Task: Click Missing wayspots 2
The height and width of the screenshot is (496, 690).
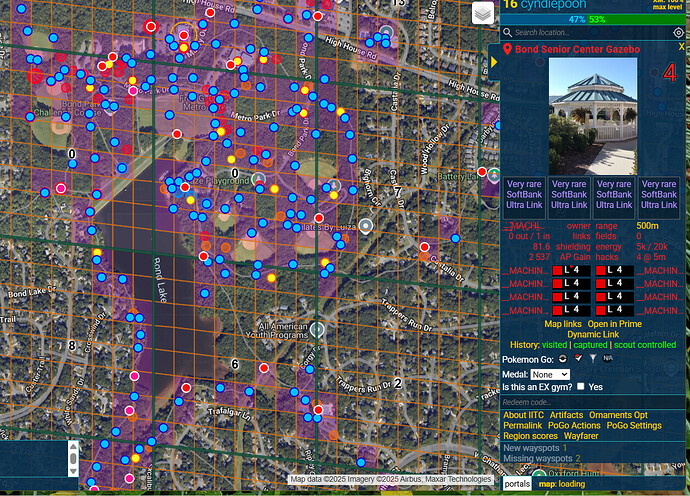Action: [542, 459]
